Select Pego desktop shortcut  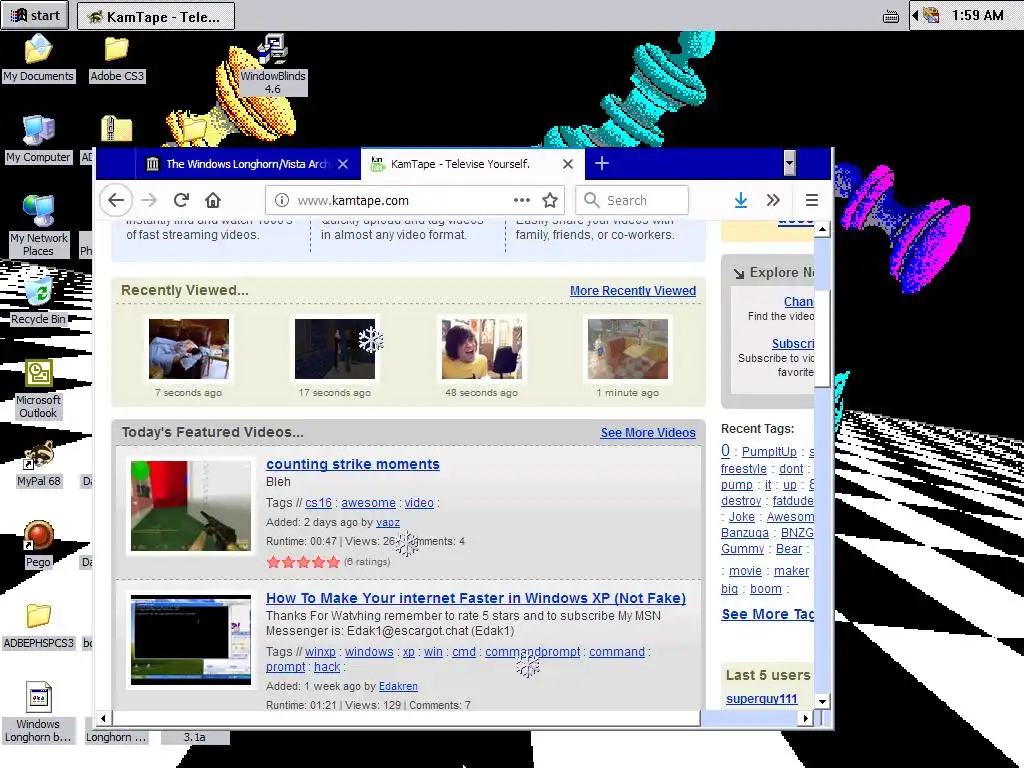point(38,544)
